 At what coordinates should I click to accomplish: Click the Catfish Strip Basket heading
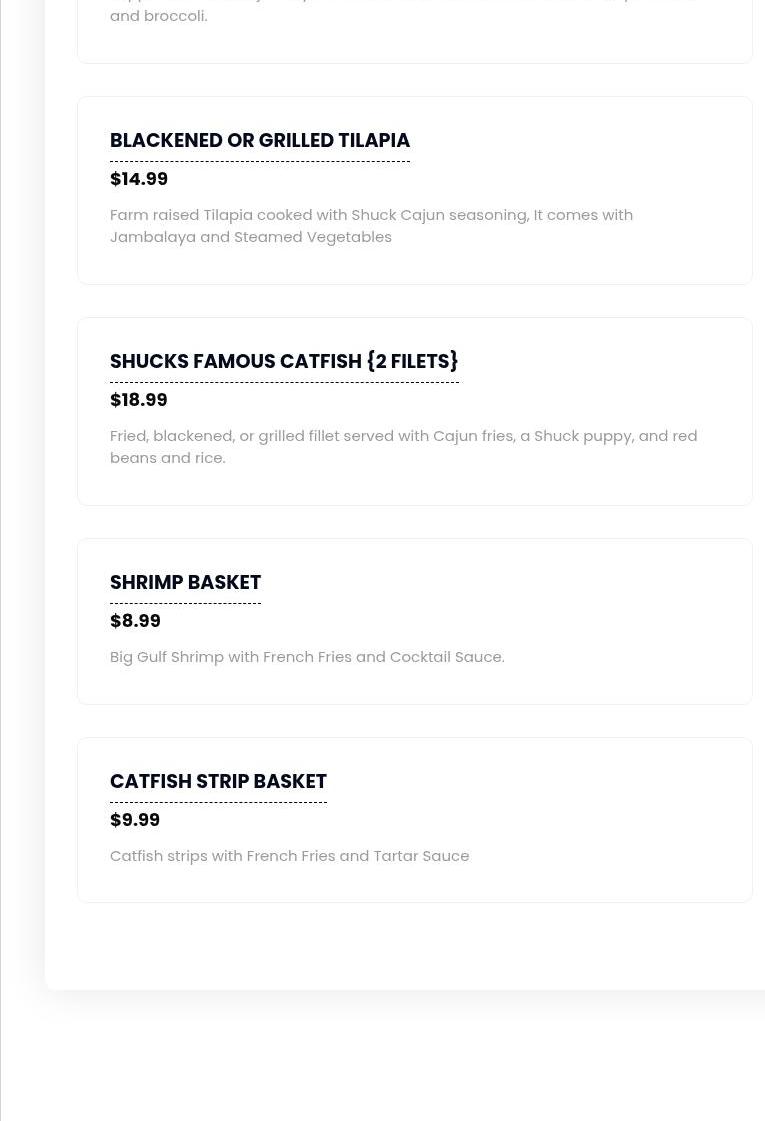[218, 781]
